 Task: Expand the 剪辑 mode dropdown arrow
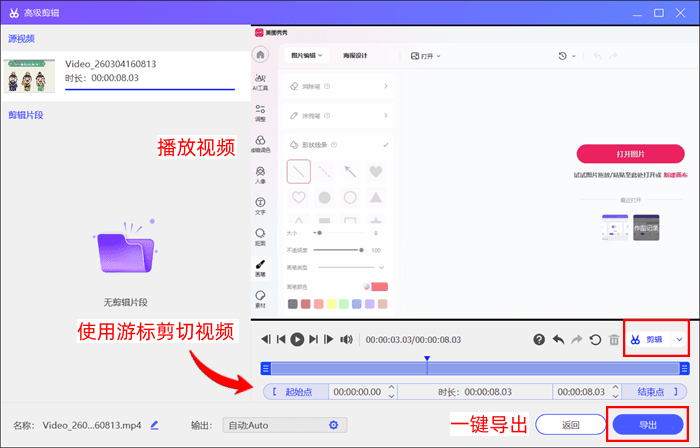[680, 340]
